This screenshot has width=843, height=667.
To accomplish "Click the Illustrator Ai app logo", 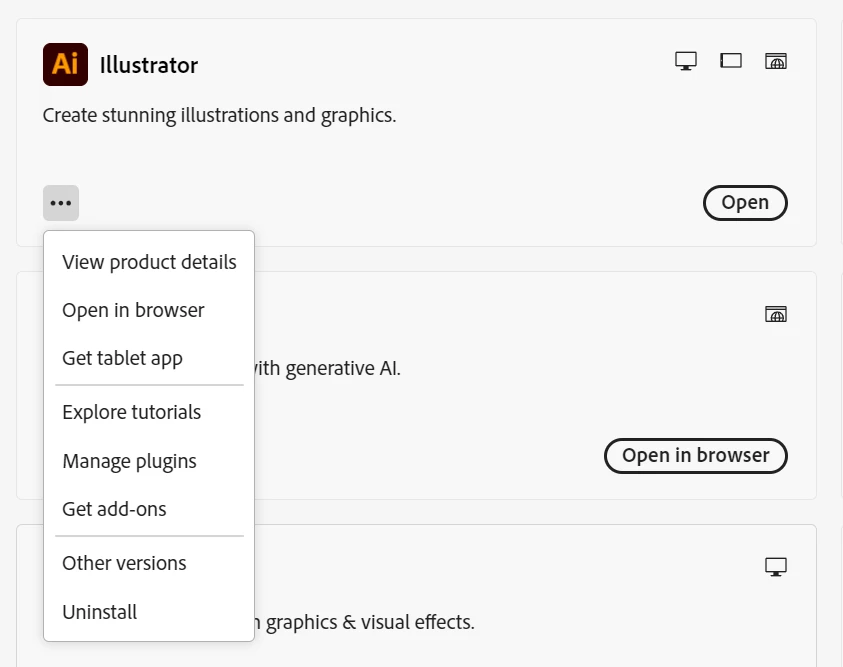I will coord(66,64).
